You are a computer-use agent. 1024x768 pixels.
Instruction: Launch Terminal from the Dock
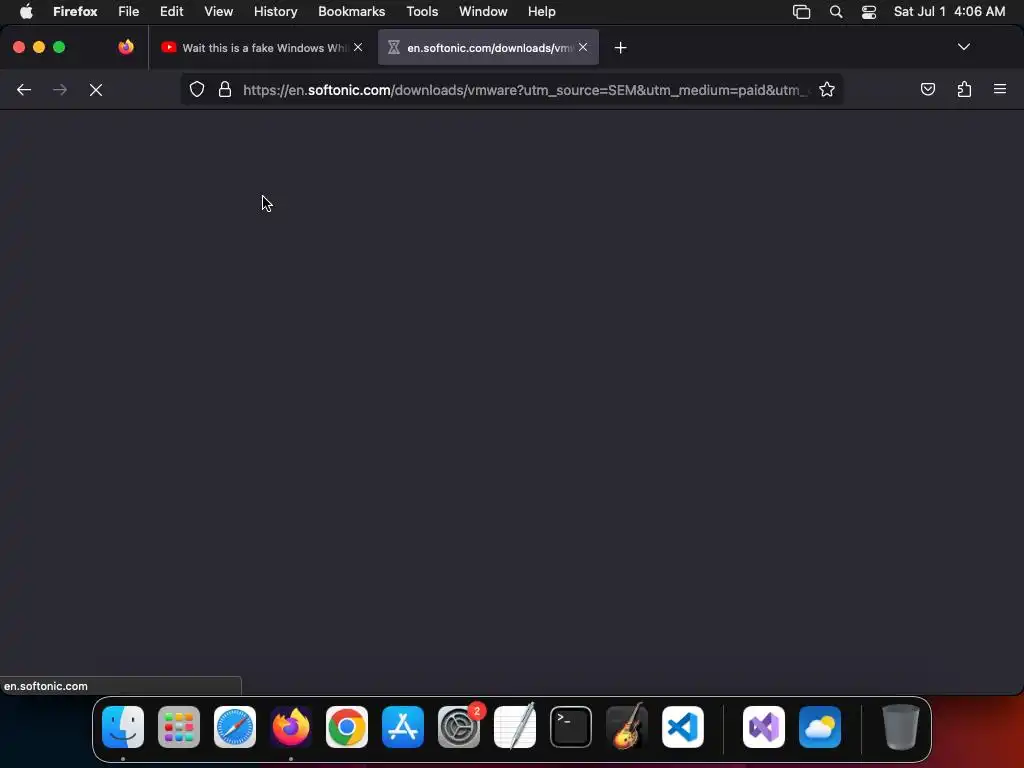(571, 727)
